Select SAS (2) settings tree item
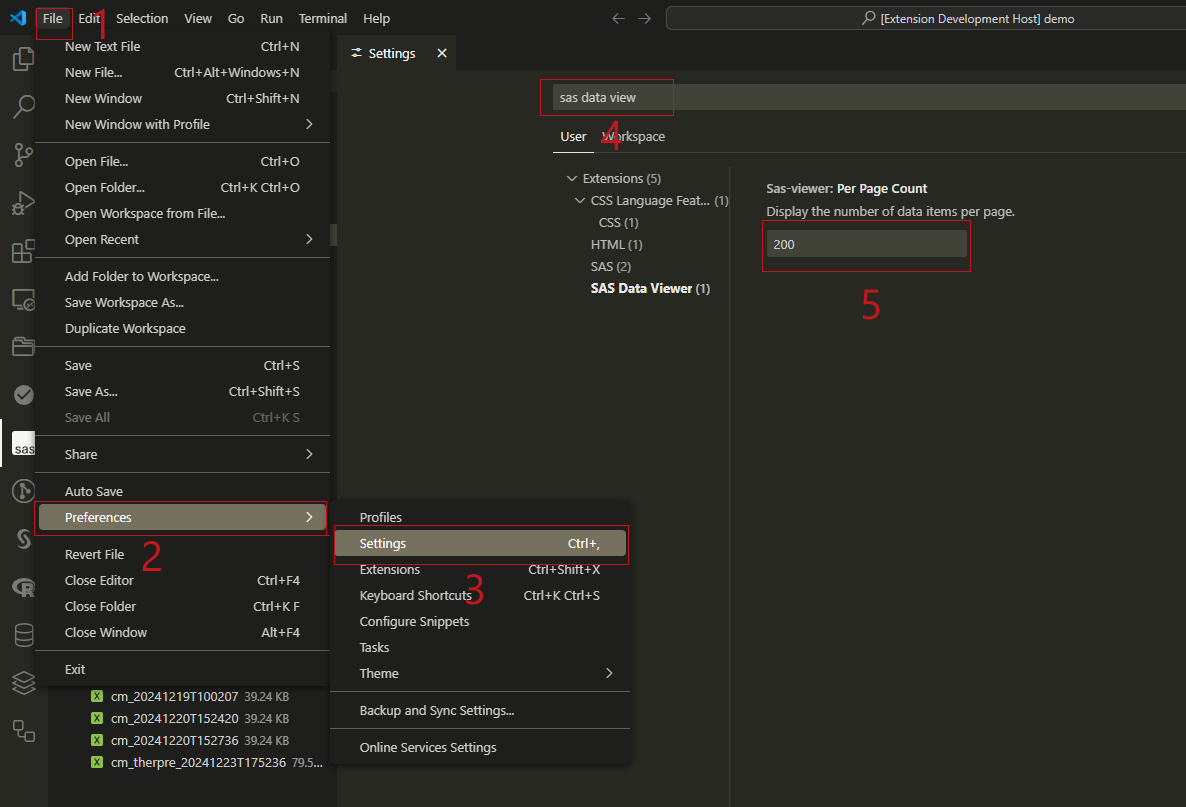Viewport: 1186px width, 807px height. pos(610,266)
